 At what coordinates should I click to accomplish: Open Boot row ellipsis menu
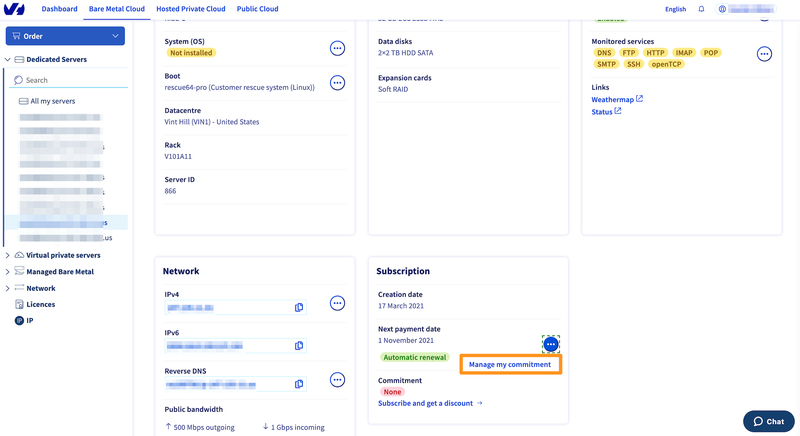[337, 83]
